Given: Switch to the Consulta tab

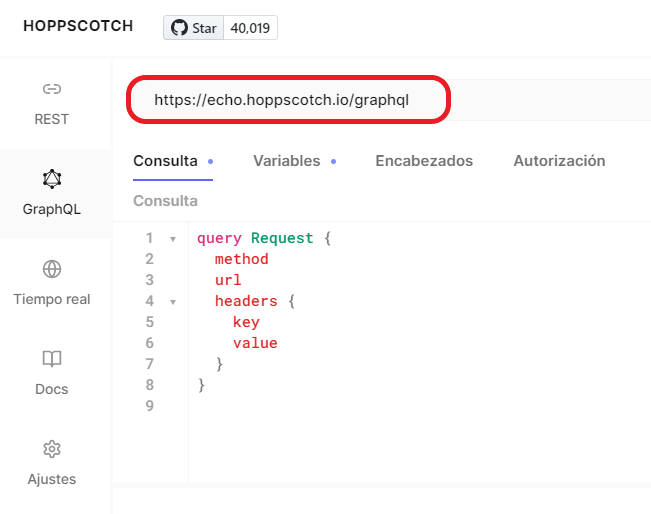Looking at the screenshot, I should click(173, 161).
